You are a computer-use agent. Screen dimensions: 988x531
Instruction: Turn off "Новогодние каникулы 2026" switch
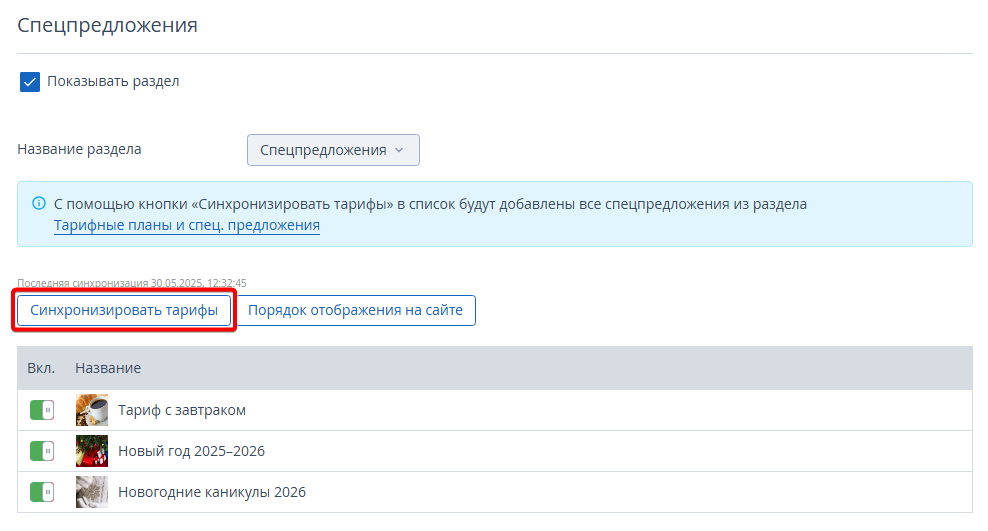pos(42,492)
